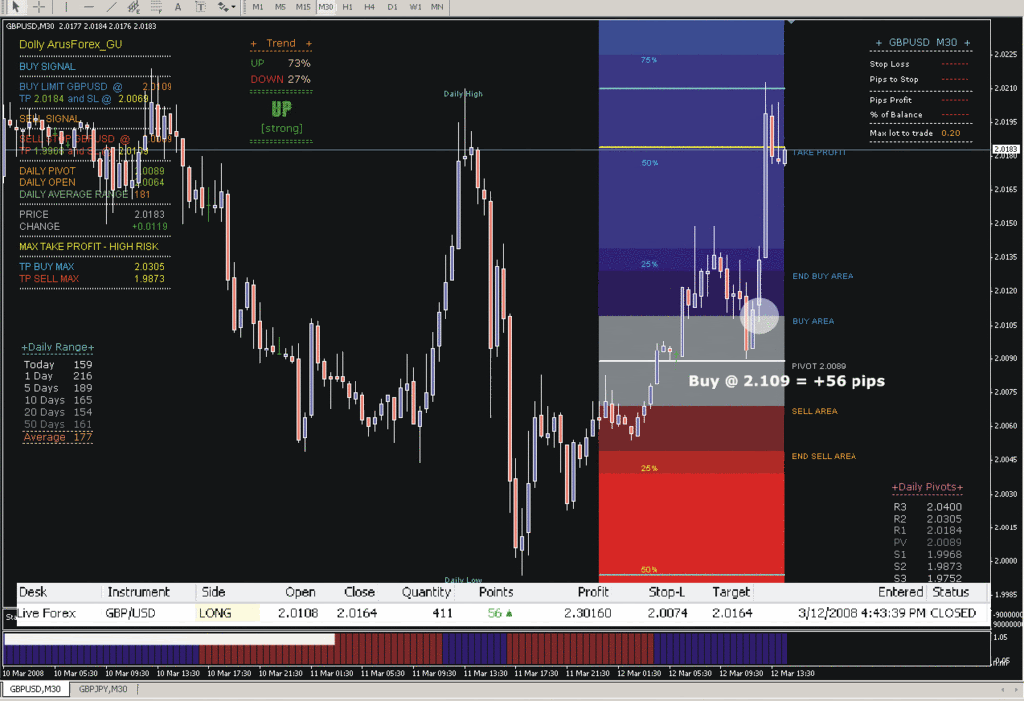
Task: Click the chart tabs scroll right arrow
Action: 1016,690
